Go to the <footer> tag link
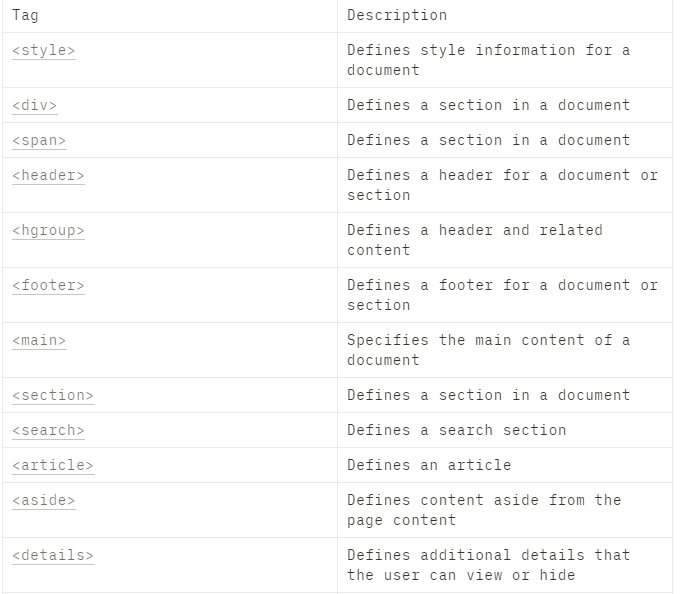 48,286
